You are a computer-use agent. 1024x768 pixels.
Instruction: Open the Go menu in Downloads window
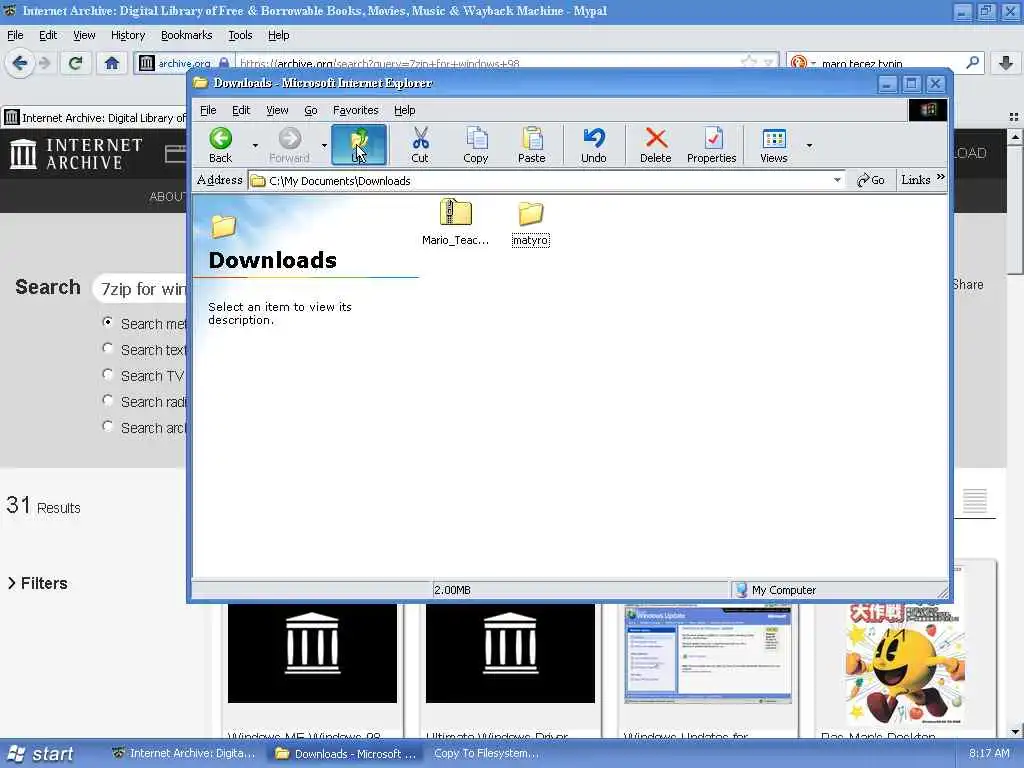tap(311, 110)
